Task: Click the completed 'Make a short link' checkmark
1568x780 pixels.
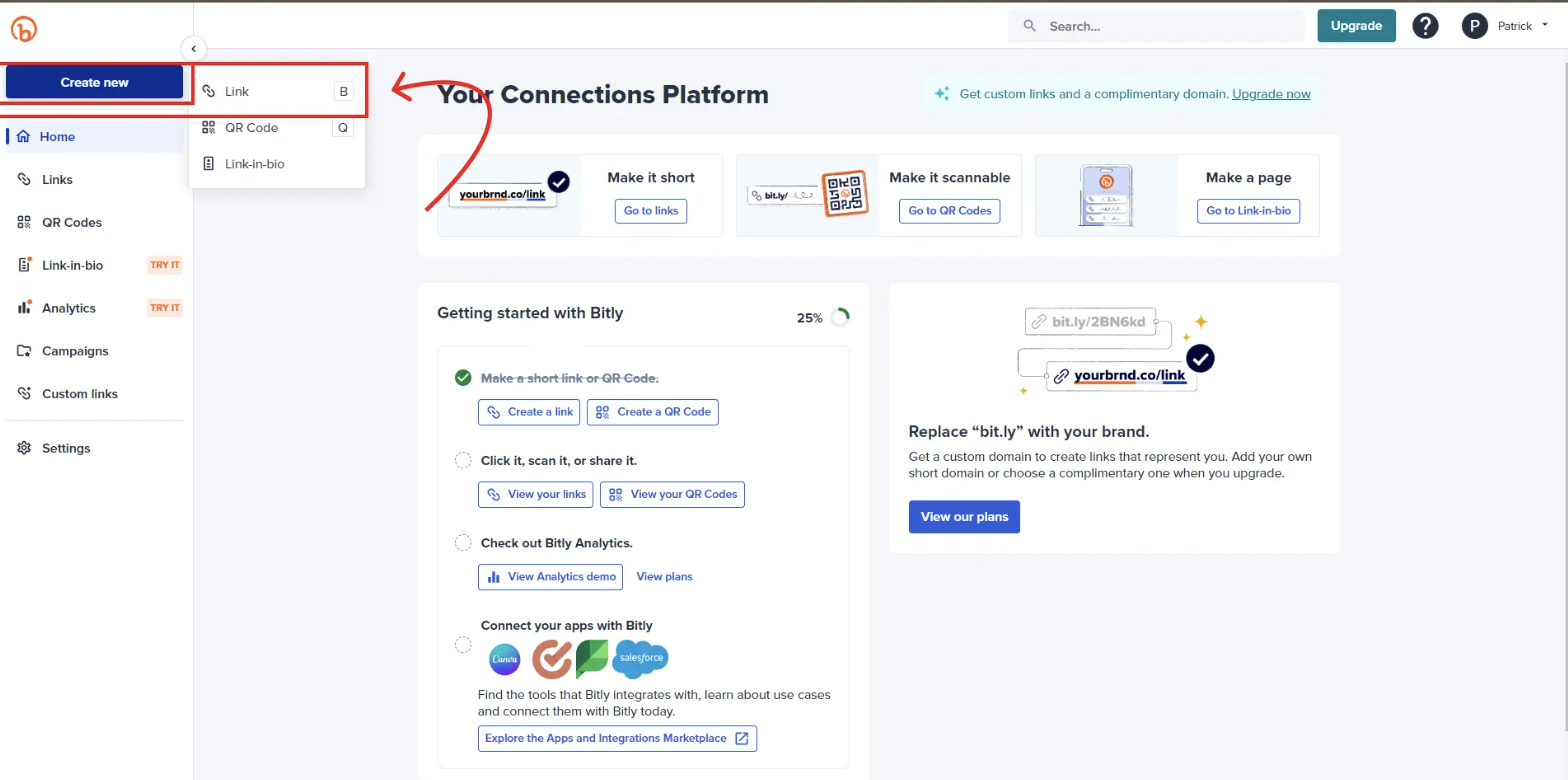Action: click(463, 377)
